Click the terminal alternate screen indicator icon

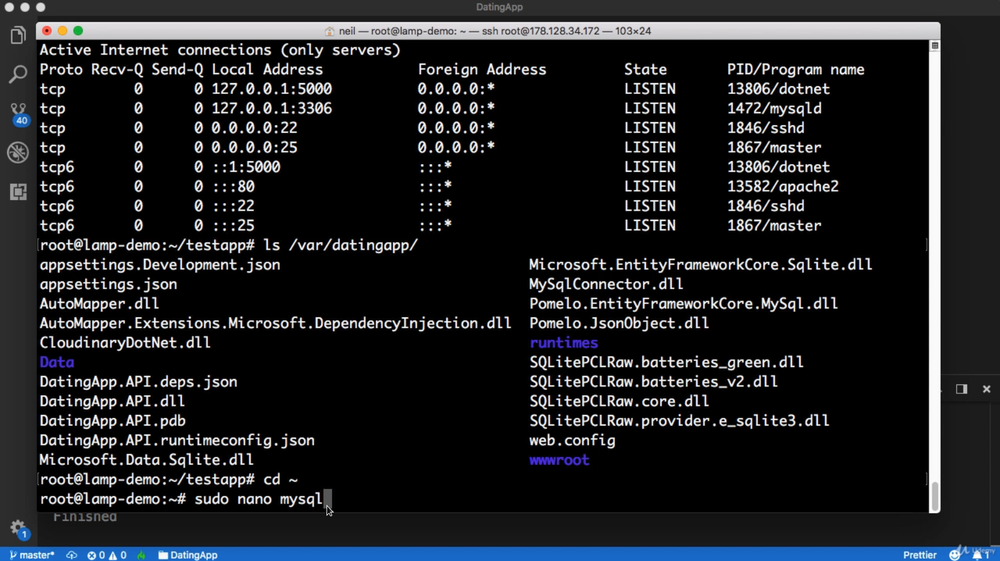pyautogui.click(x=934, y=46)
